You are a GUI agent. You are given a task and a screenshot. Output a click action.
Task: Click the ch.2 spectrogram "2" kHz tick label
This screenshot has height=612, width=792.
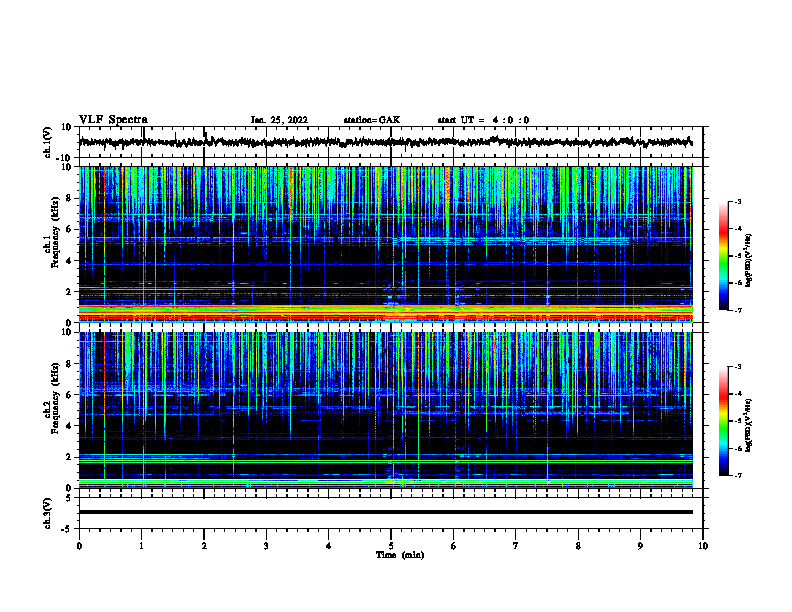pyautogui.click(x=69, y=457)
